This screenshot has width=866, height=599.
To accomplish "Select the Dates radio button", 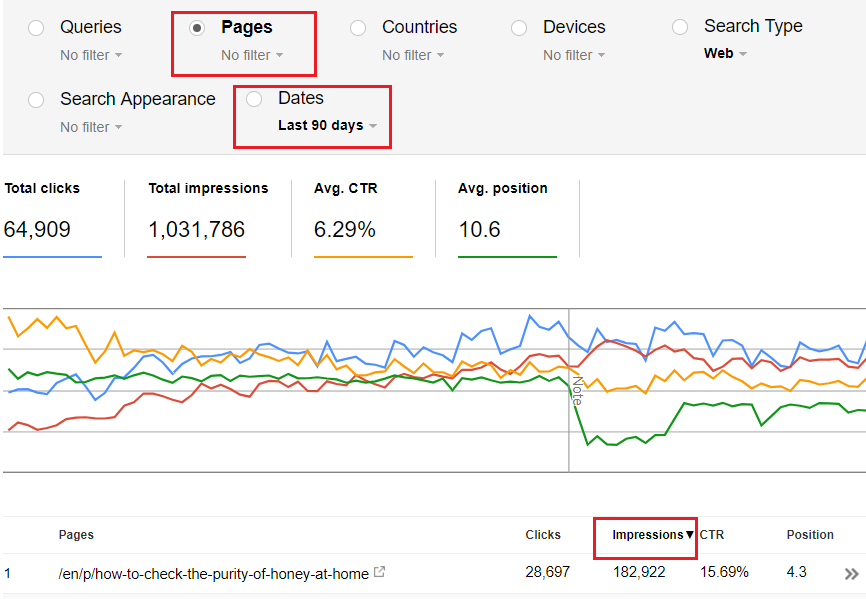I will point(254,99).
